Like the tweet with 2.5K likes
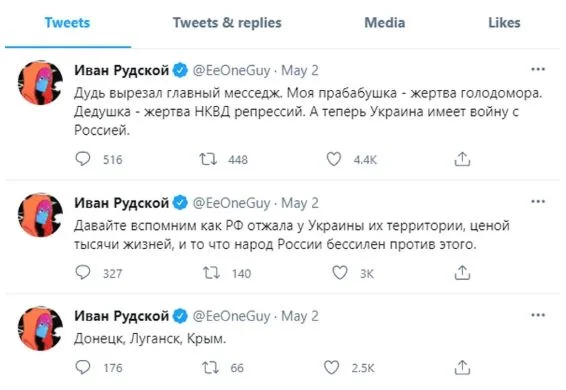The image size is (566, 390). [x=331, y=367]
